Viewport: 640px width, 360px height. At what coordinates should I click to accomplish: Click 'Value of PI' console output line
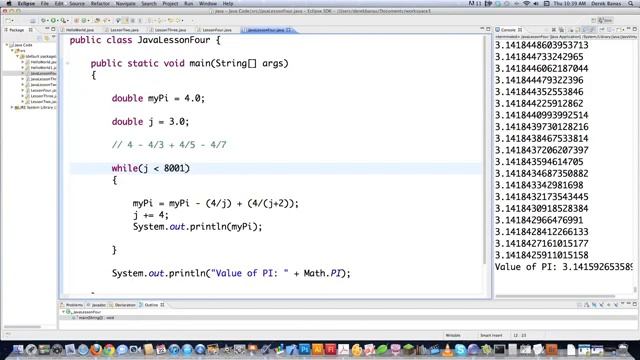[563, 267]
